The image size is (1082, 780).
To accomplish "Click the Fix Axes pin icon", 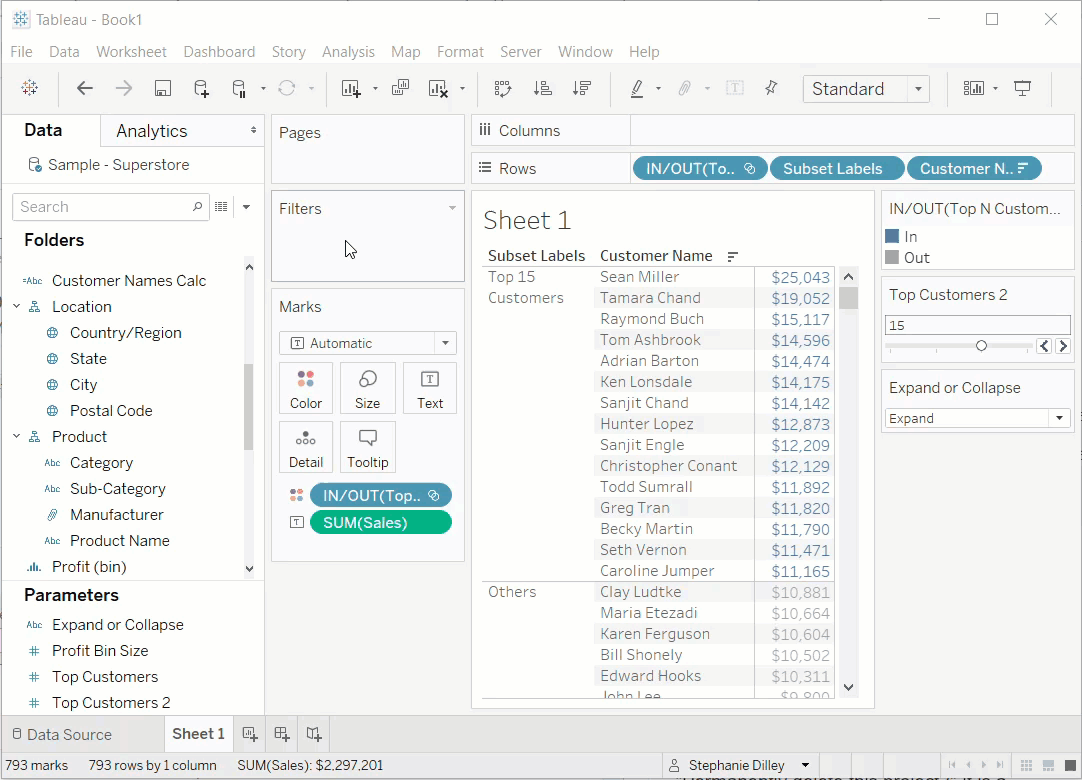I will click(x=771, y=88).
